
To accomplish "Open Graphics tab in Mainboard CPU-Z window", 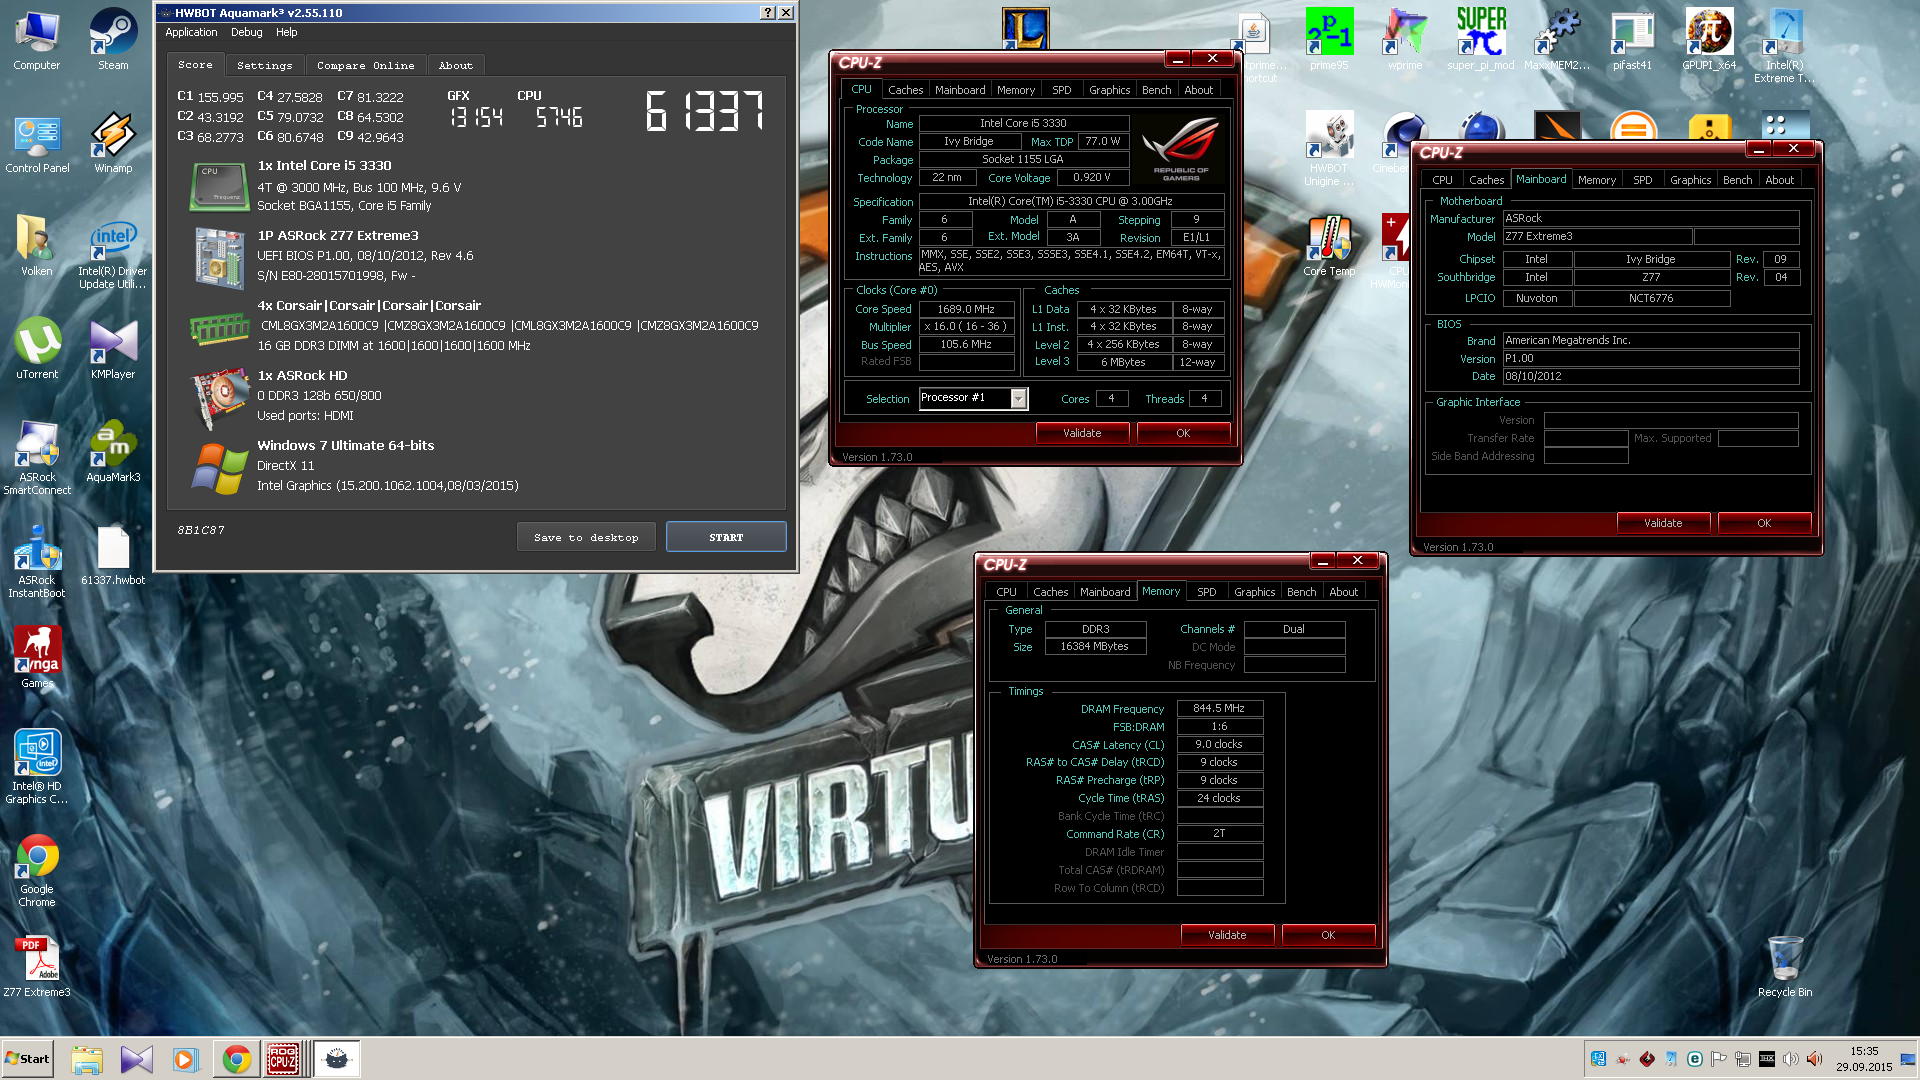I will point(1691,180).
